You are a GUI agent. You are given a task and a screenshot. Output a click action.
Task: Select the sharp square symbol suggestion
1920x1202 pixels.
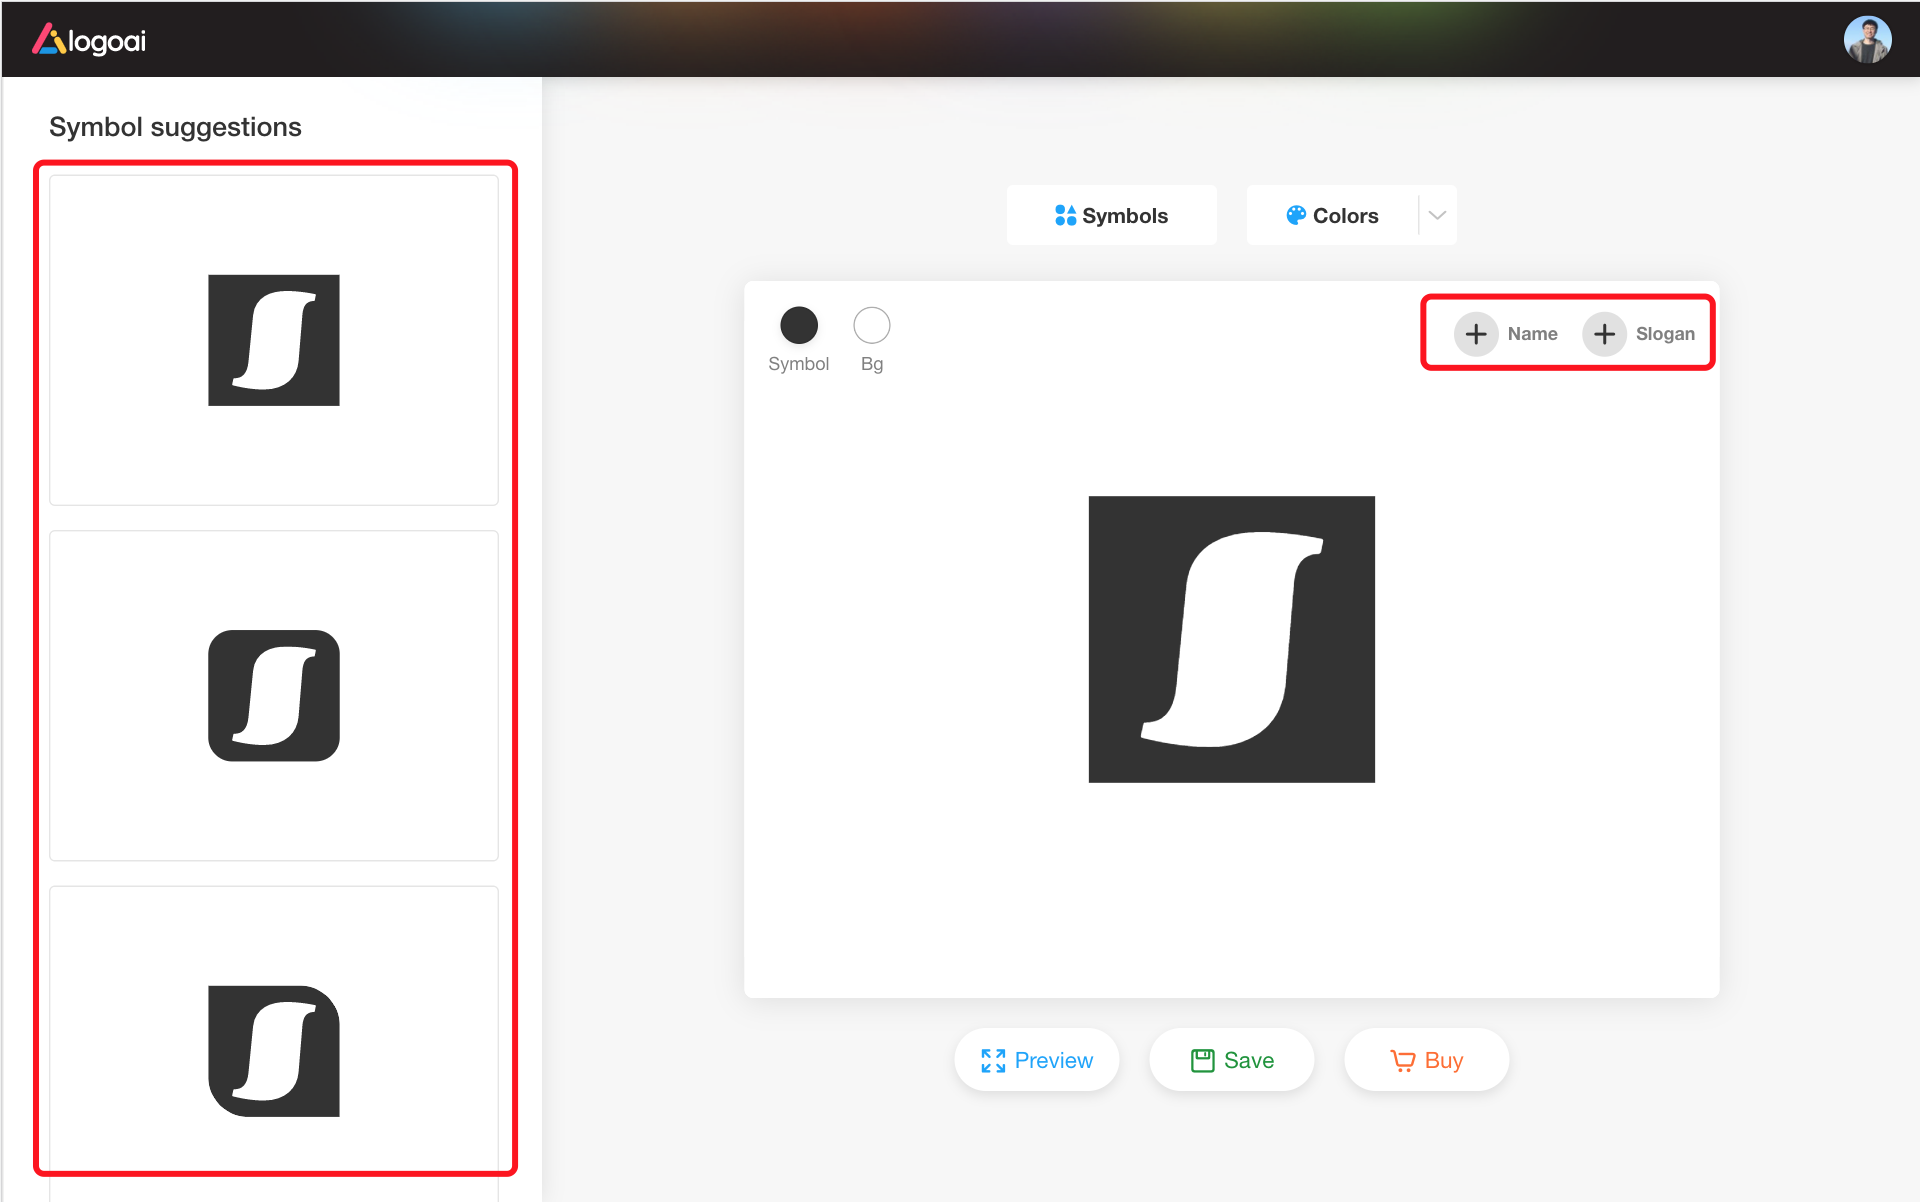click(x=273, y=340)
